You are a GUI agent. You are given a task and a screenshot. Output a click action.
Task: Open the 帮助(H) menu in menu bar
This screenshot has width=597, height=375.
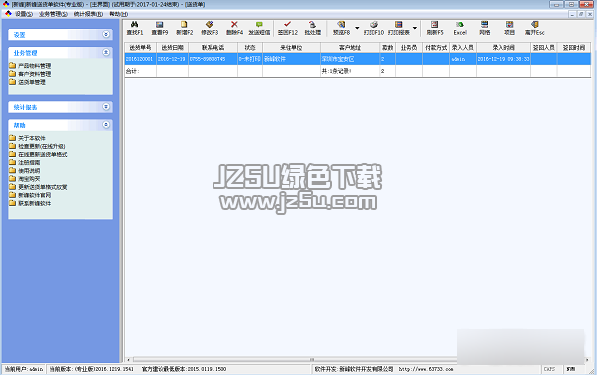click(x=119, y=14)
